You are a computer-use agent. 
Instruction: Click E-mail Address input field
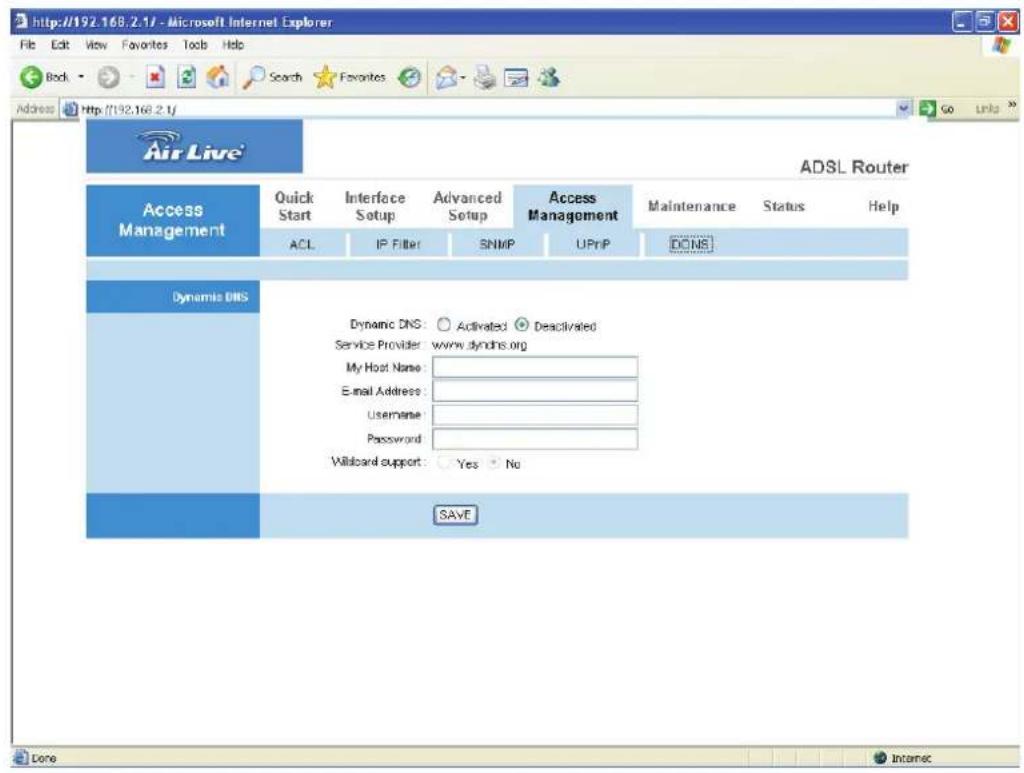pyautogui.click(x=535, y=390)
